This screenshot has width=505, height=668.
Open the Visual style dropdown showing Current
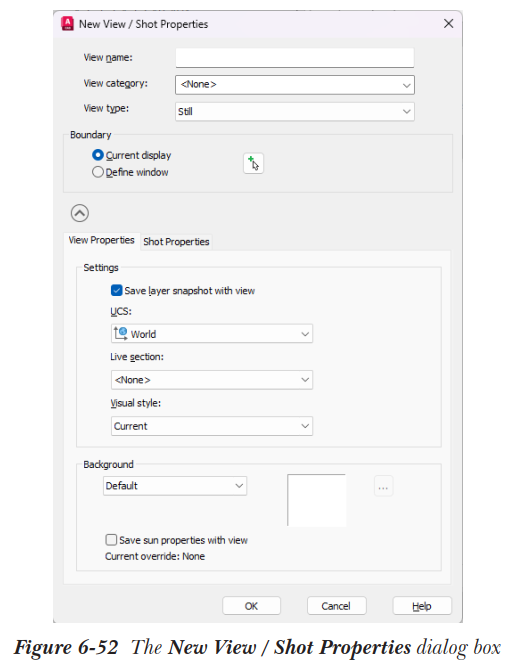click(x=212, y=426)
